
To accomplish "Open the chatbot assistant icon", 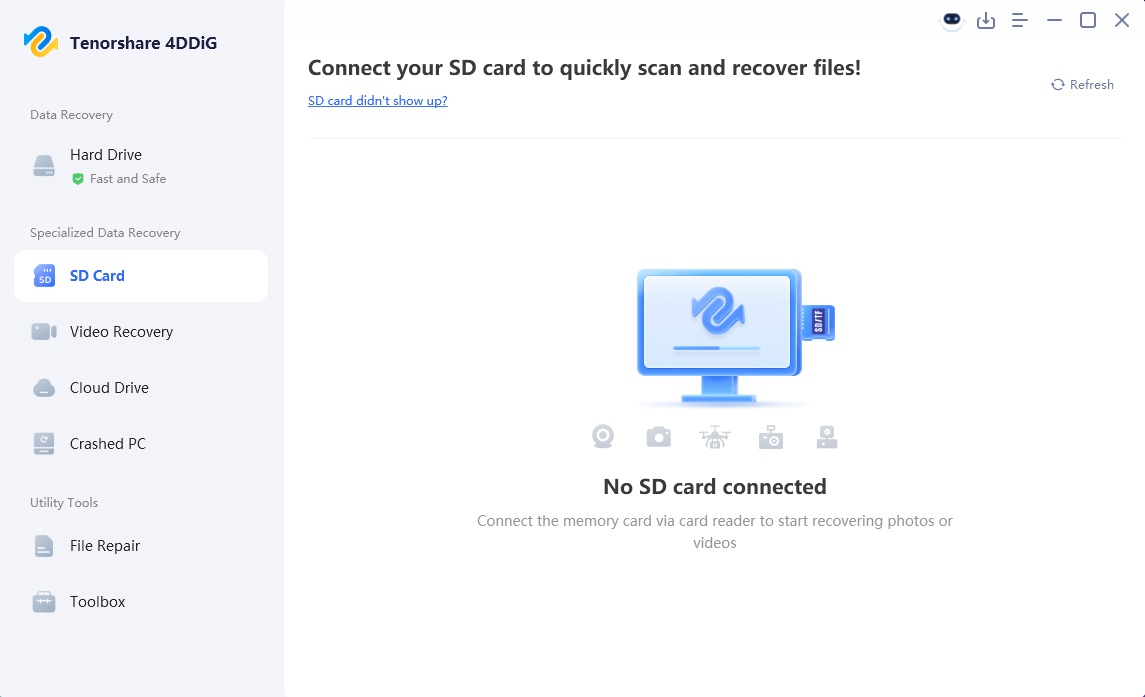I will pyautogui.click(x=952, y=20).
